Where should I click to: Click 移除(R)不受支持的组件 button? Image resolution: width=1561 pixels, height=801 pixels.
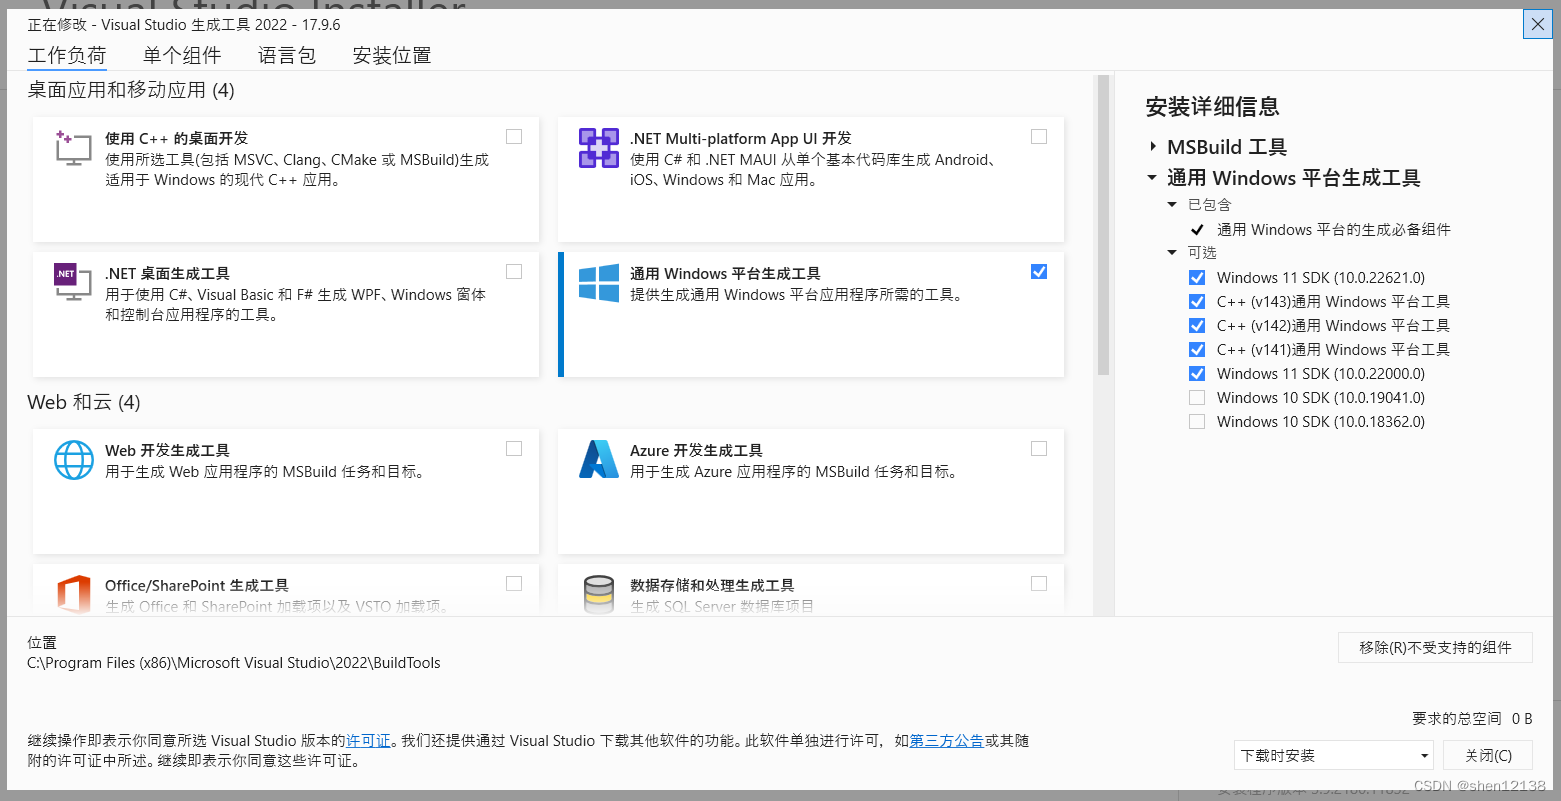pyautogui.click(x=1435, y=647)
